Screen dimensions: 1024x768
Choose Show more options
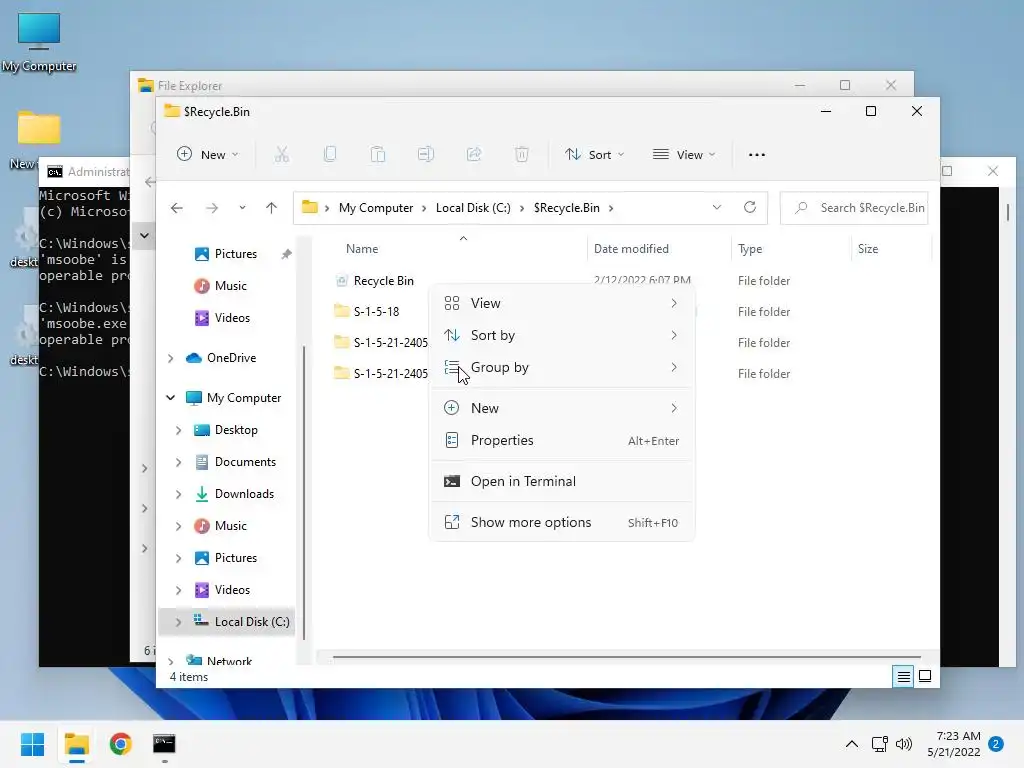562,522
